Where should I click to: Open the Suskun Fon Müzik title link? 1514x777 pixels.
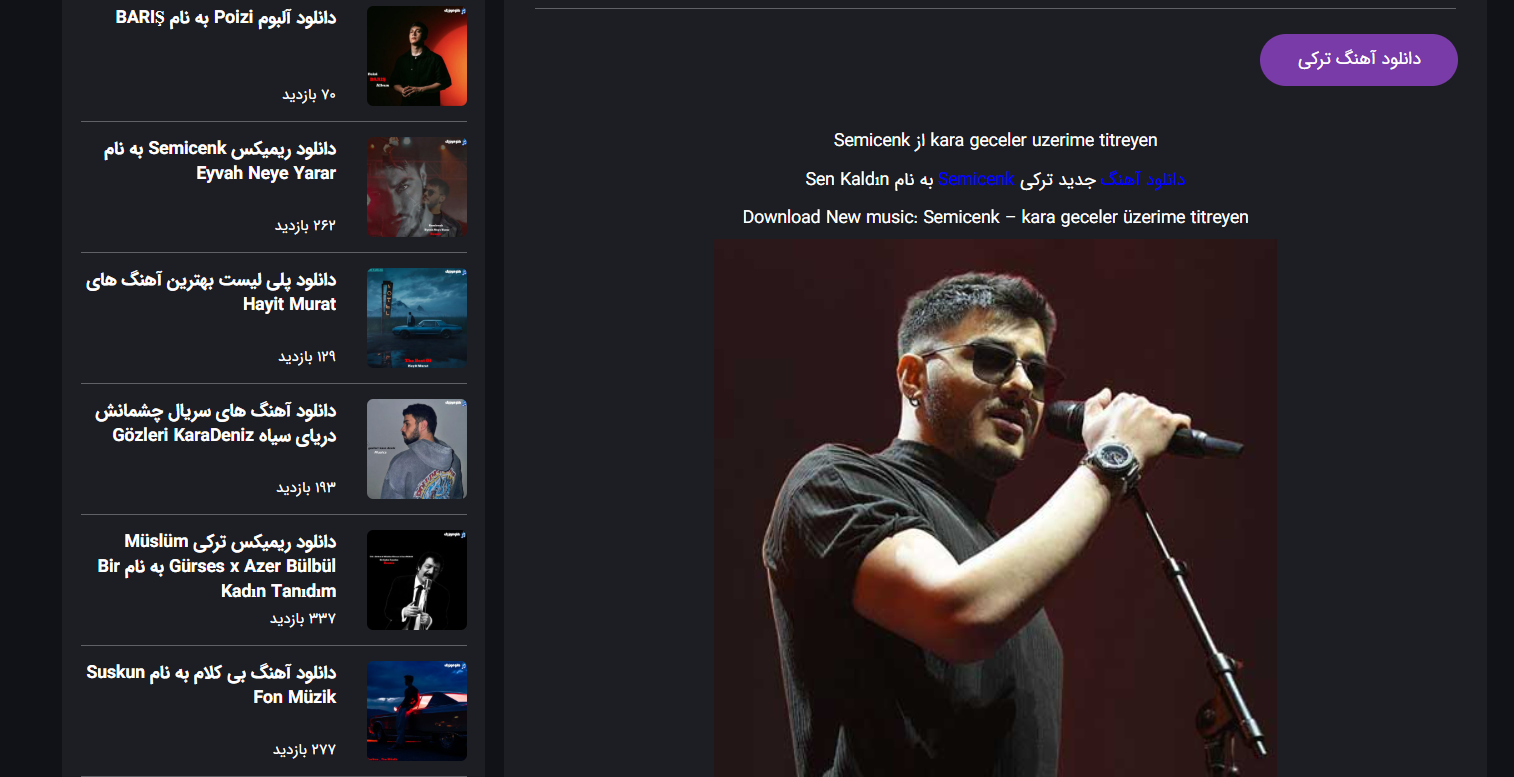(212, 684)
